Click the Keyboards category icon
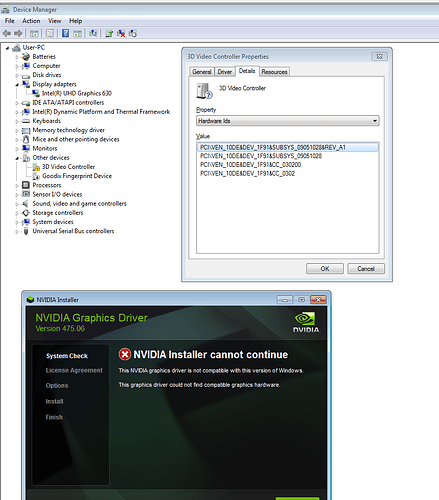 tap(26, 121)
